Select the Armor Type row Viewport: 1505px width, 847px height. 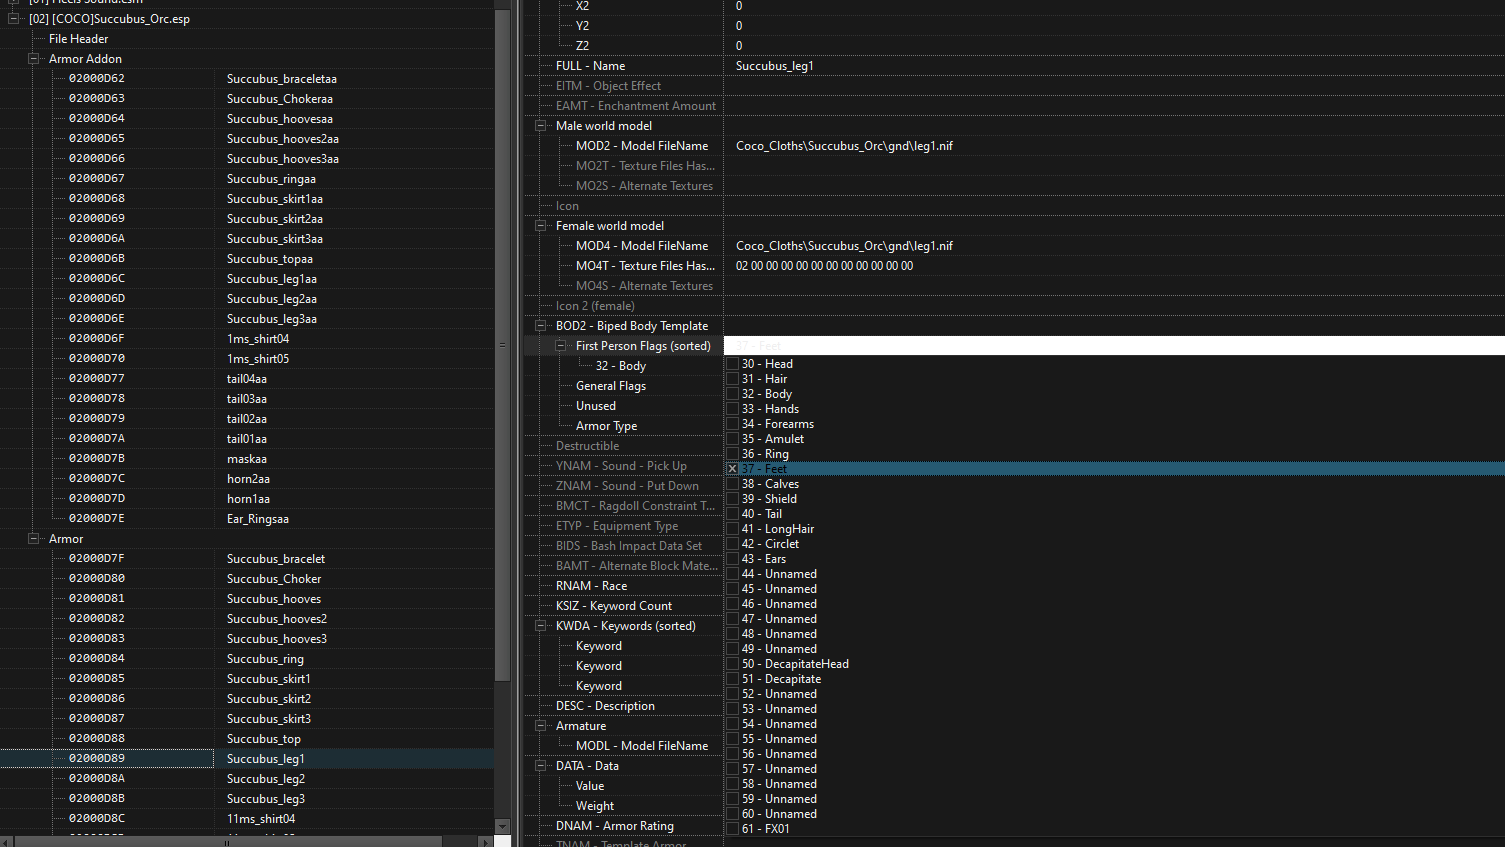(x=606, y=426)
